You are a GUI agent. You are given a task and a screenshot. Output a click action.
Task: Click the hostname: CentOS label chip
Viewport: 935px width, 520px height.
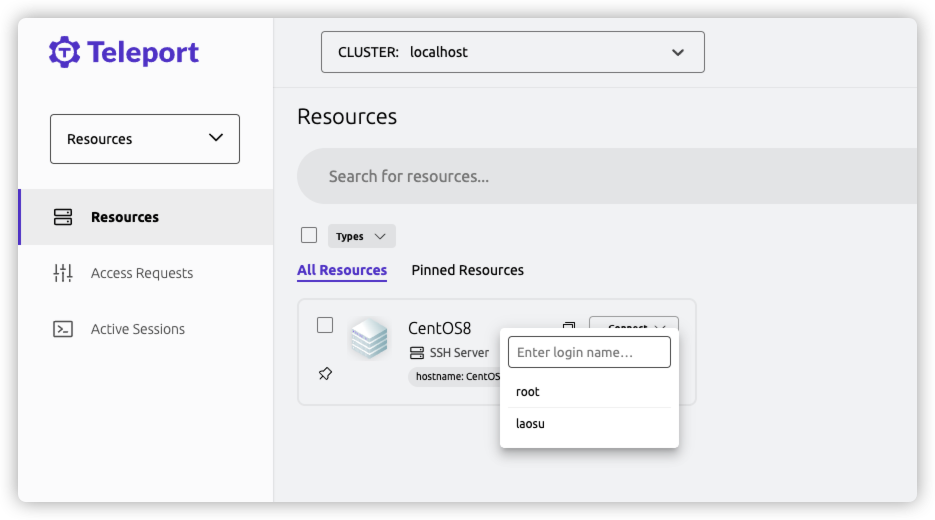[x=455, y=377]
